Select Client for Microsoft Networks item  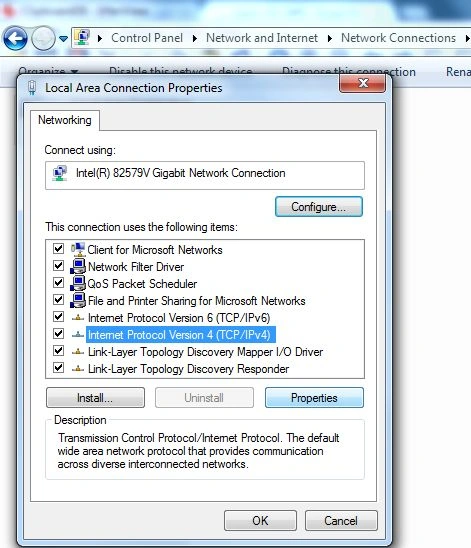pos(155,250)
